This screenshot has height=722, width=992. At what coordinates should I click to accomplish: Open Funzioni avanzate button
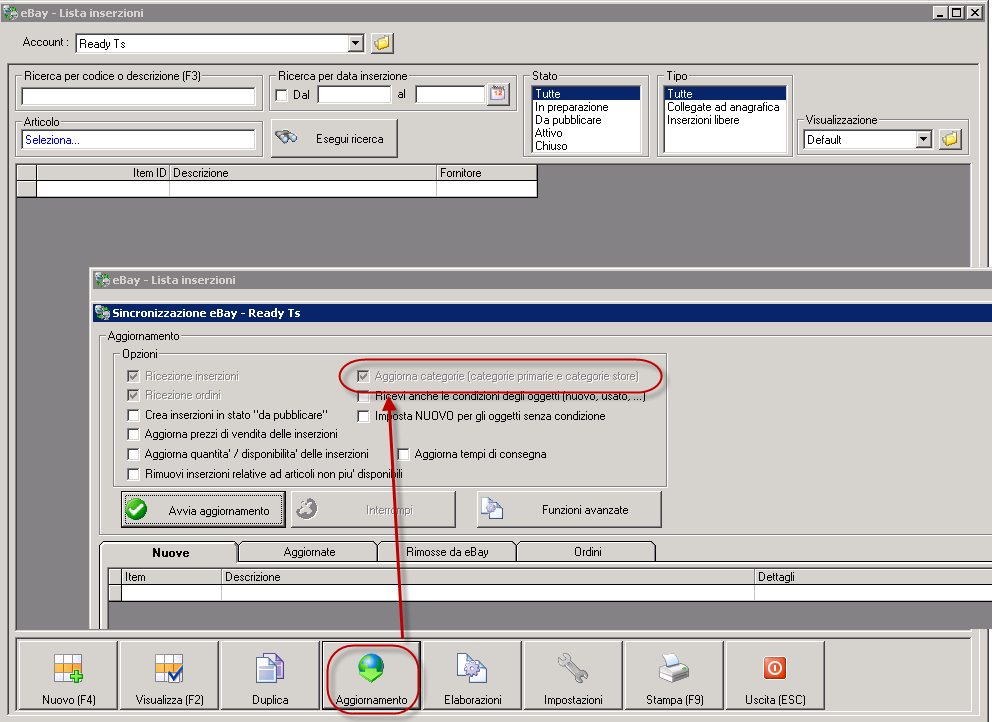click(x=569, y=510)
